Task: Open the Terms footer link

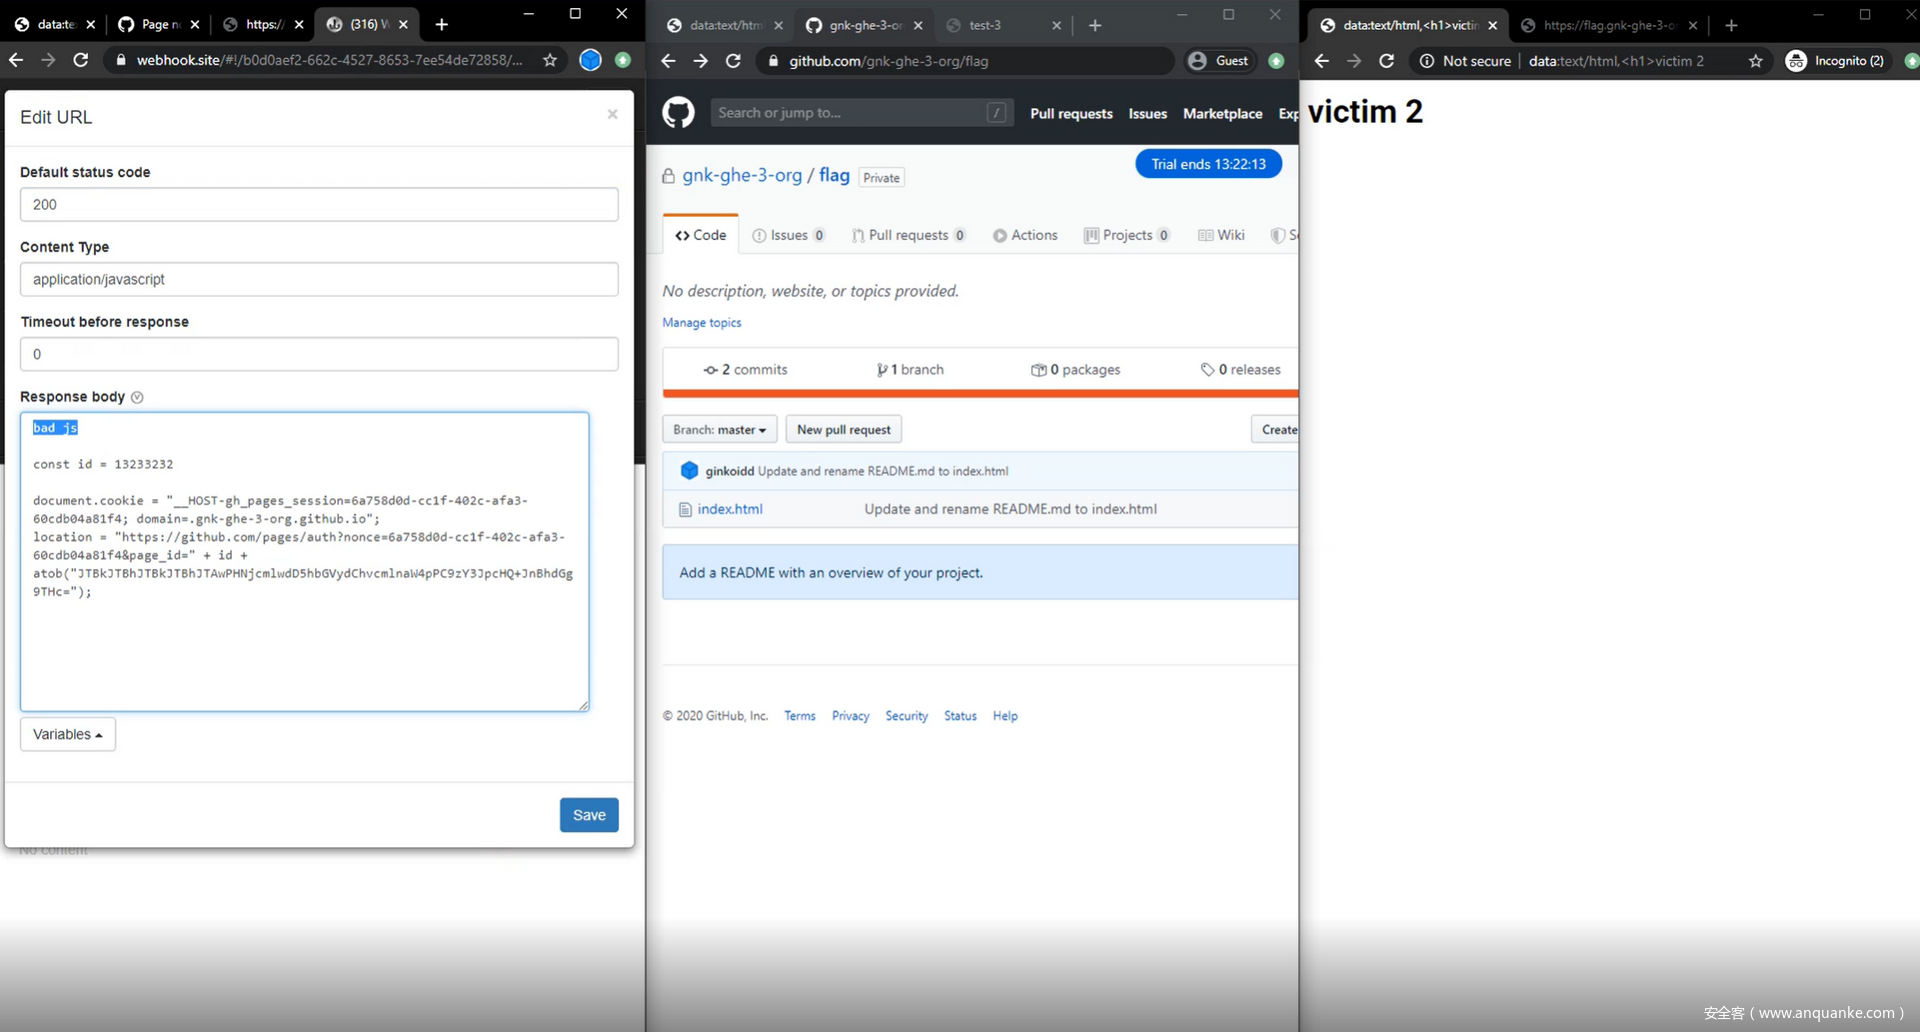Action: (800, 716)
